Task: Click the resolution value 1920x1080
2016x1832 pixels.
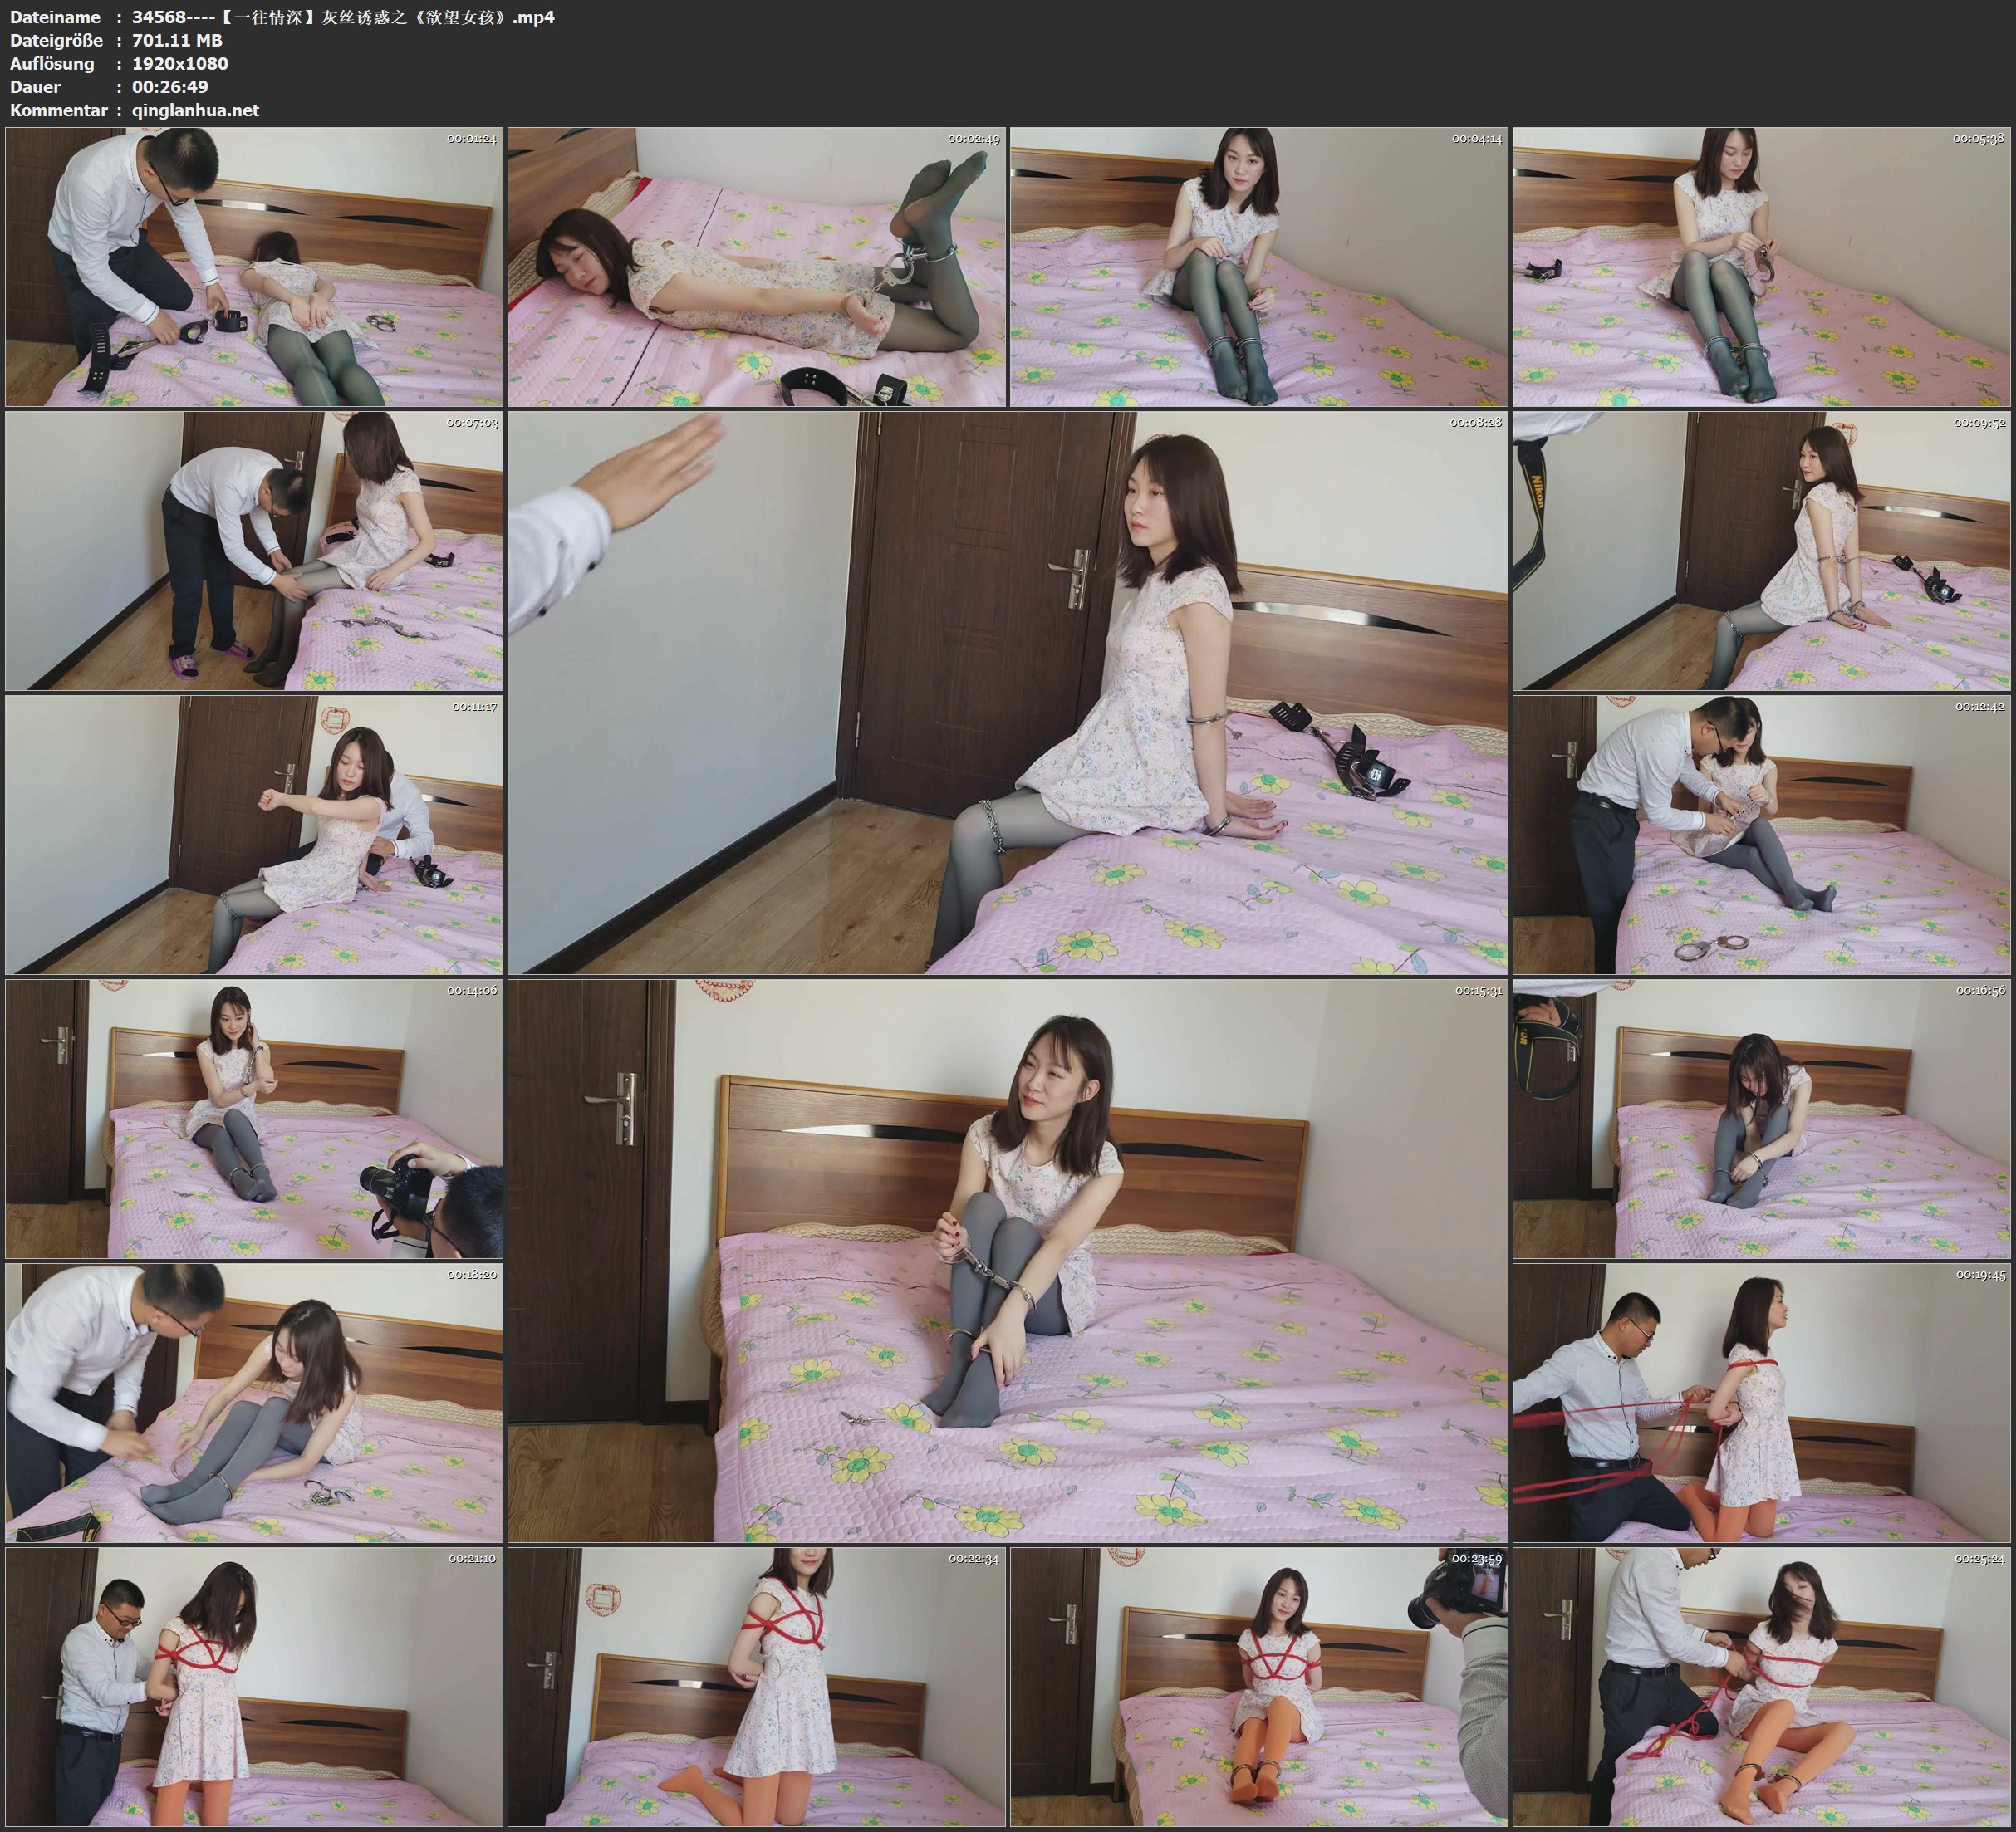Action: click(180, 63)
